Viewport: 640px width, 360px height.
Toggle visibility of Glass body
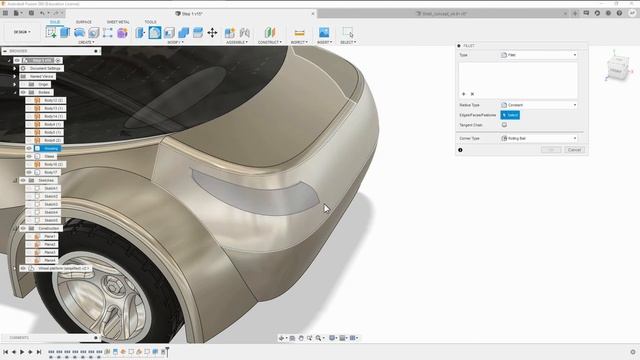[29, 156]
